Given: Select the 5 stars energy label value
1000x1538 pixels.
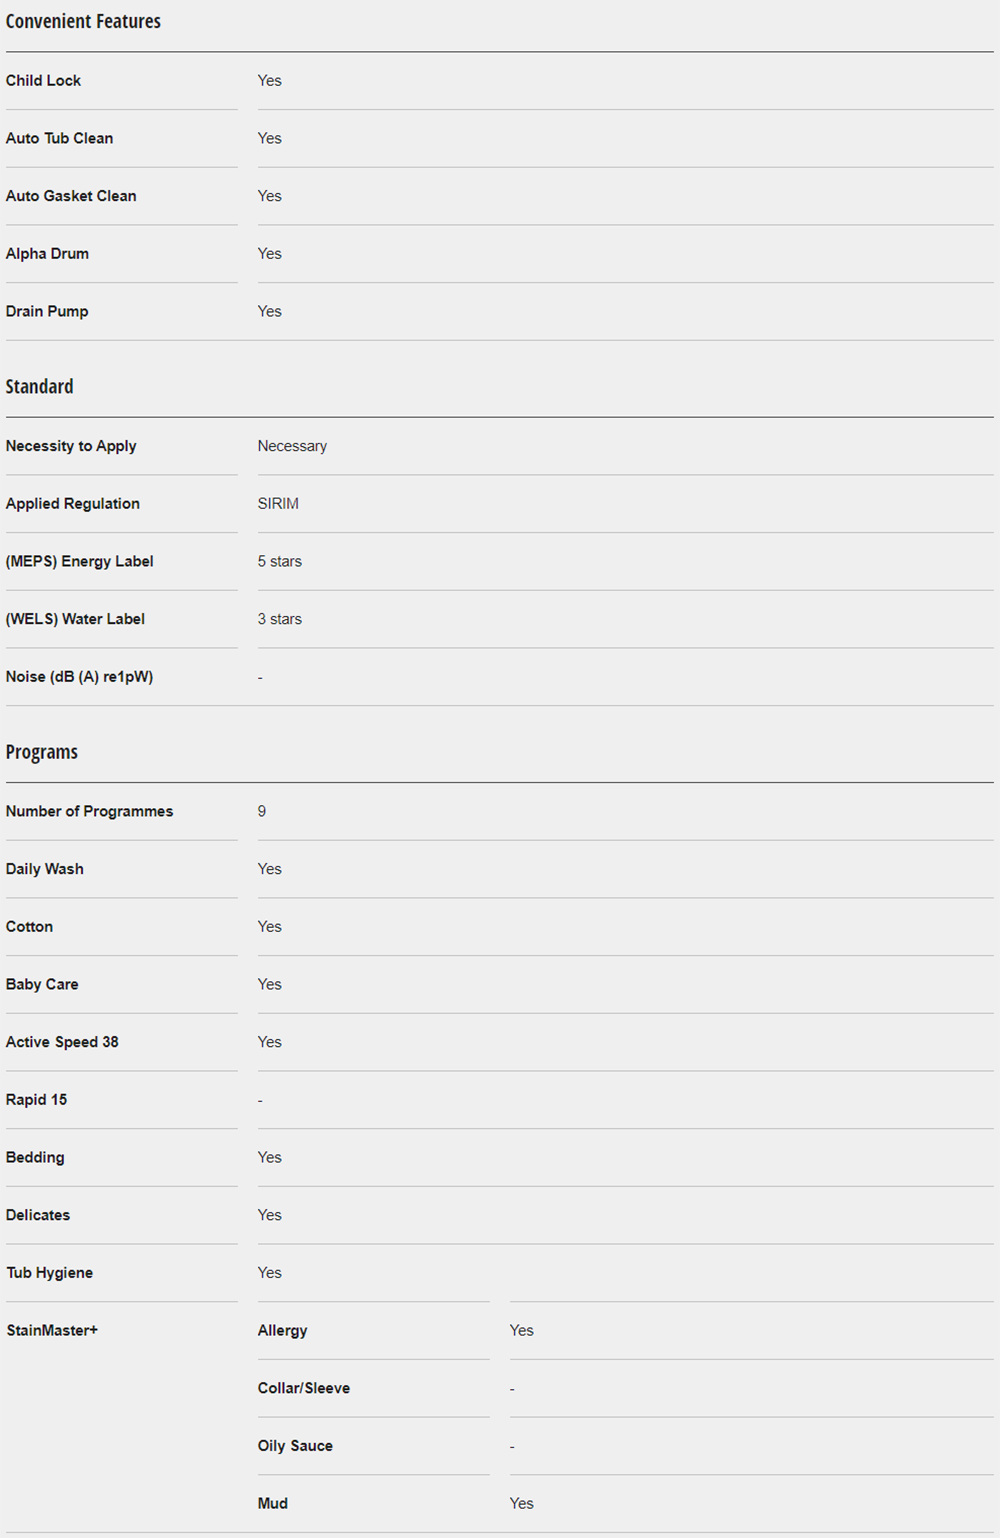Looking at the screenshot, I should click(x=279, y=562).
